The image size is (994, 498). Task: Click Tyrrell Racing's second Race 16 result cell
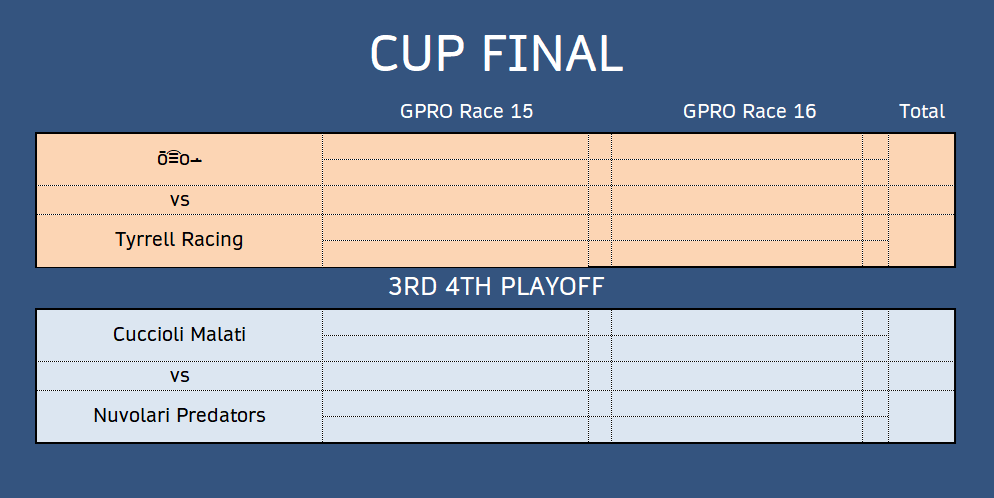[x=737, y=253]
